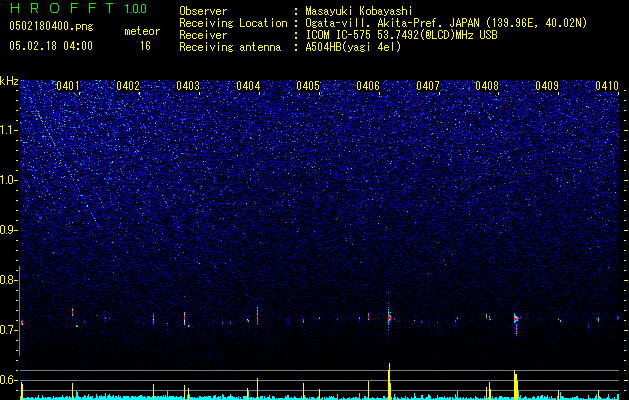Click the 0.9 kHz axis label
This screenshot has width=629, height=400.
[x=8, y=230]
